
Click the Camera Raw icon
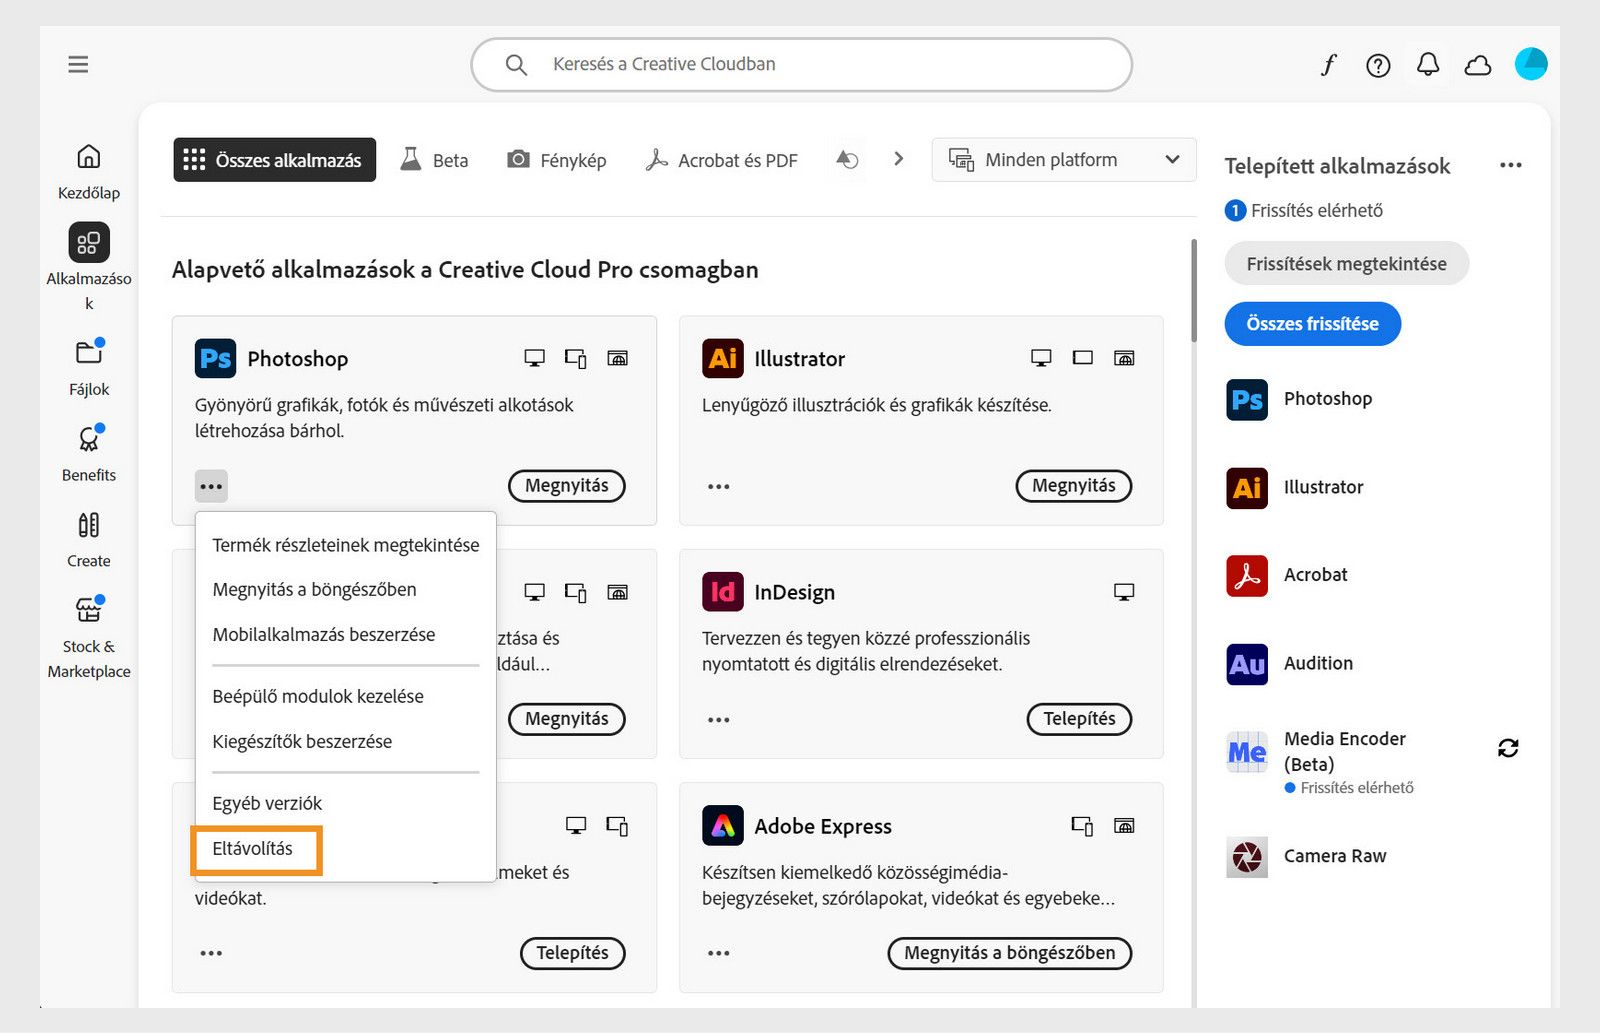pos(1245,856)
